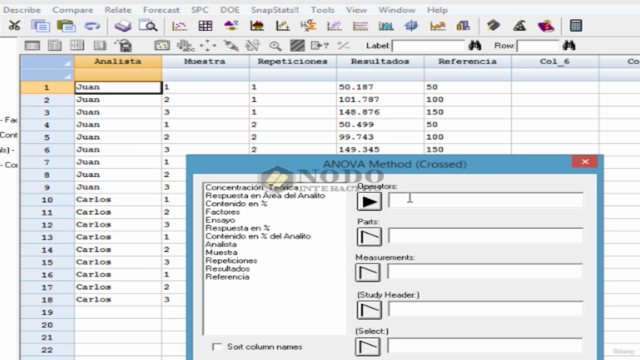Click the binoculars next to Label field
The height and width of the screenshot is (360, 640).
coord(475,45)
